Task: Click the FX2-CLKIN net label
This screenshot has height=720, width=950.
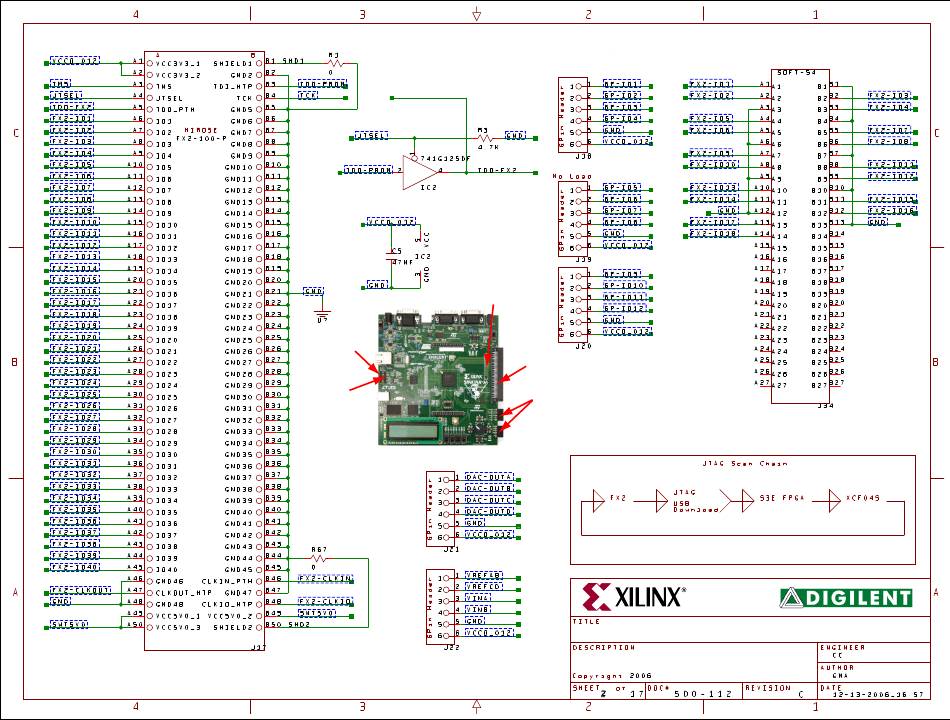Action: (x=325, y=579)
